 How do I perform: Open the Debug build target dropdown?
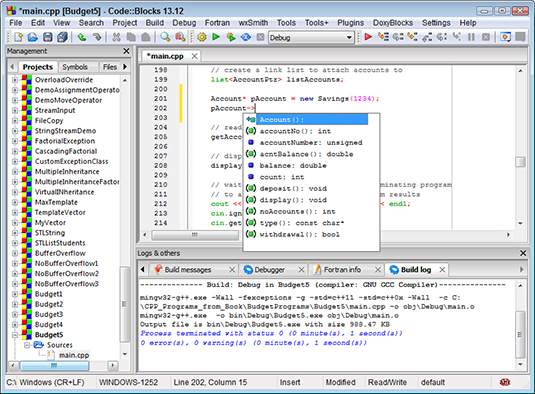pos(349,37)
